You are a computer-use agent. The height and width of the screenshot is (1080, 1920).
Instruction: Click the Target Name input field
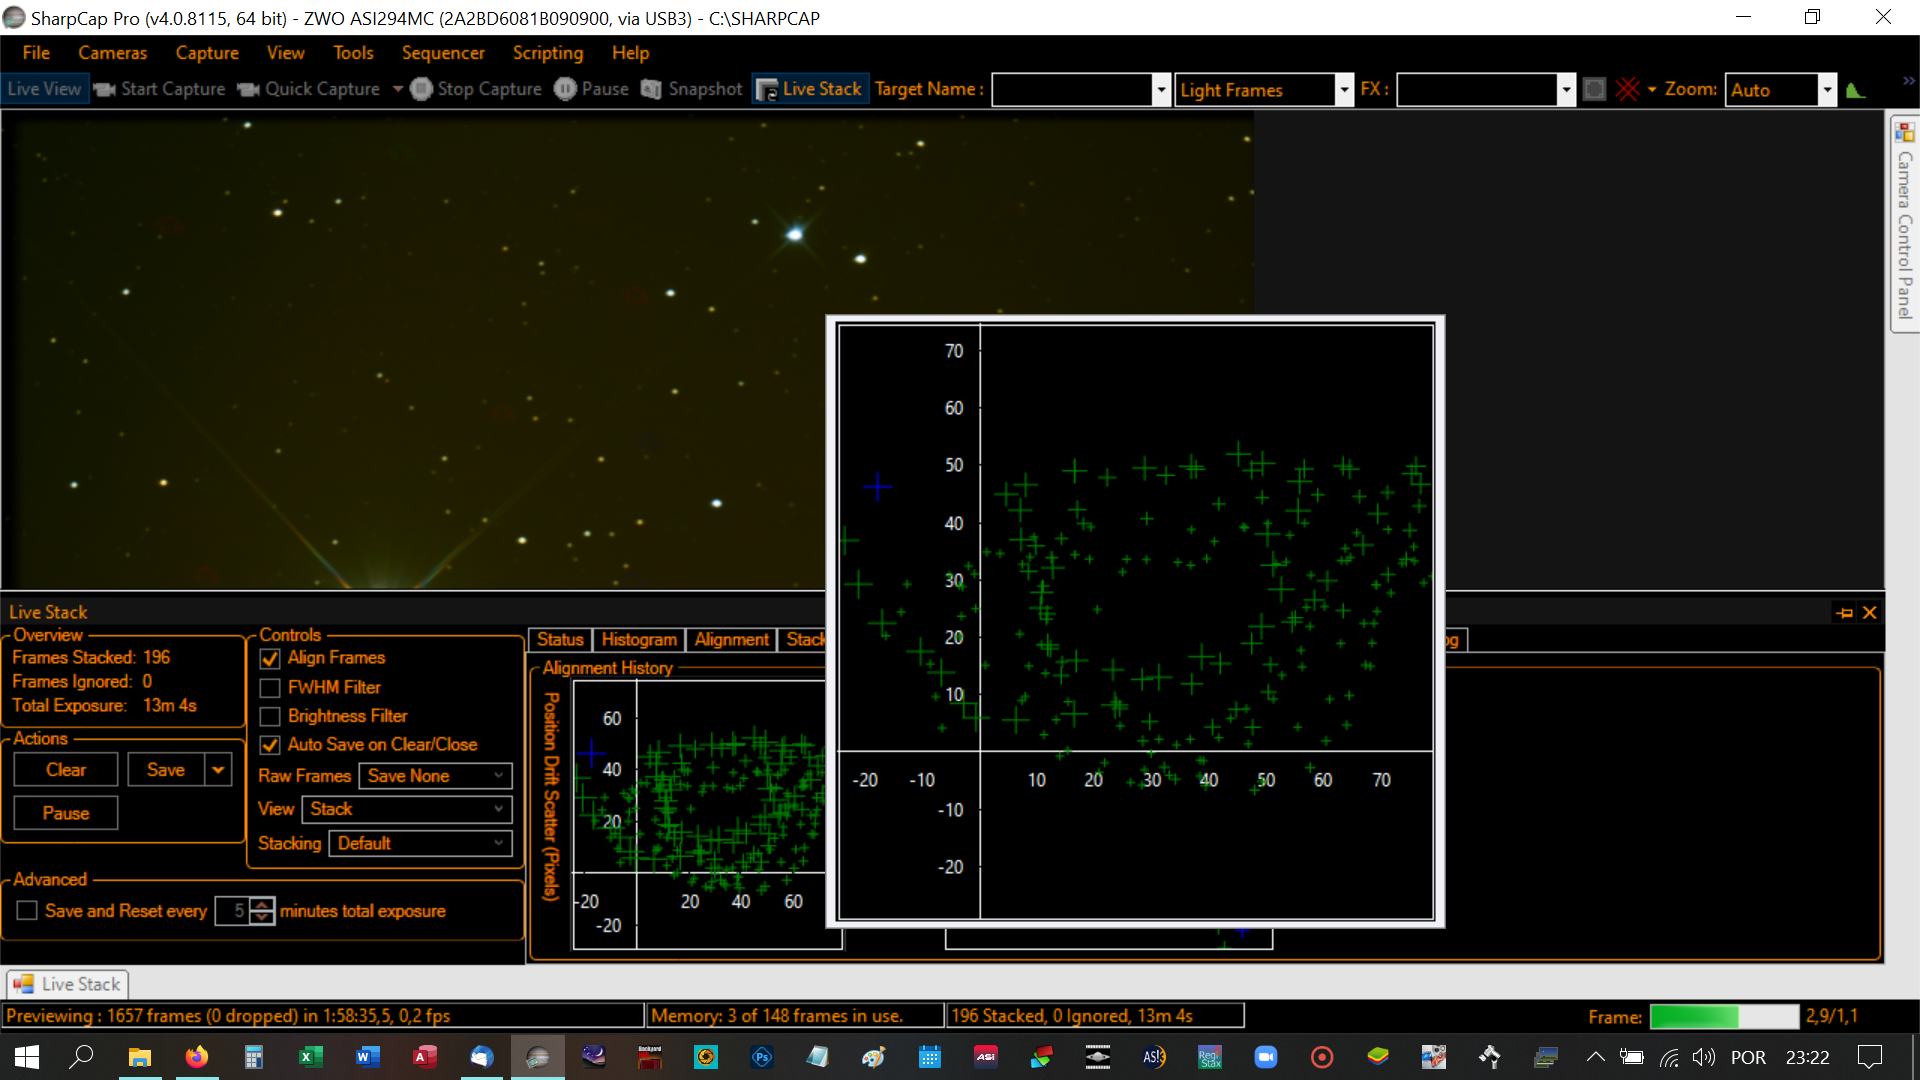pos(1072,90)
